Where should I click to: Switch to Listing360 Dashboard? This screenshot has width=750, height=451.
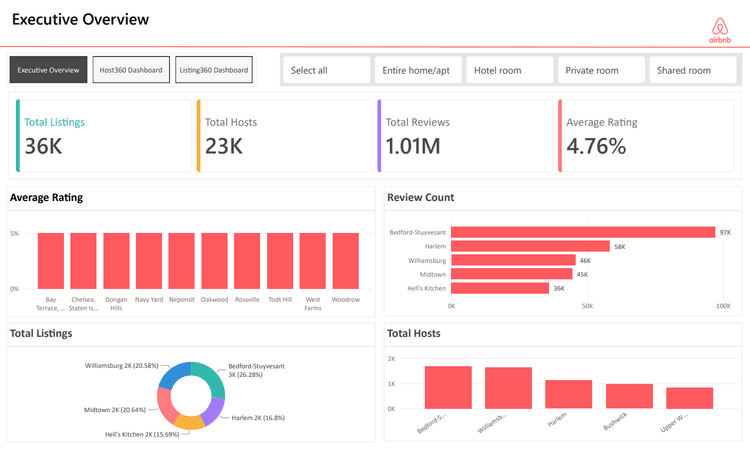(214, 70)
